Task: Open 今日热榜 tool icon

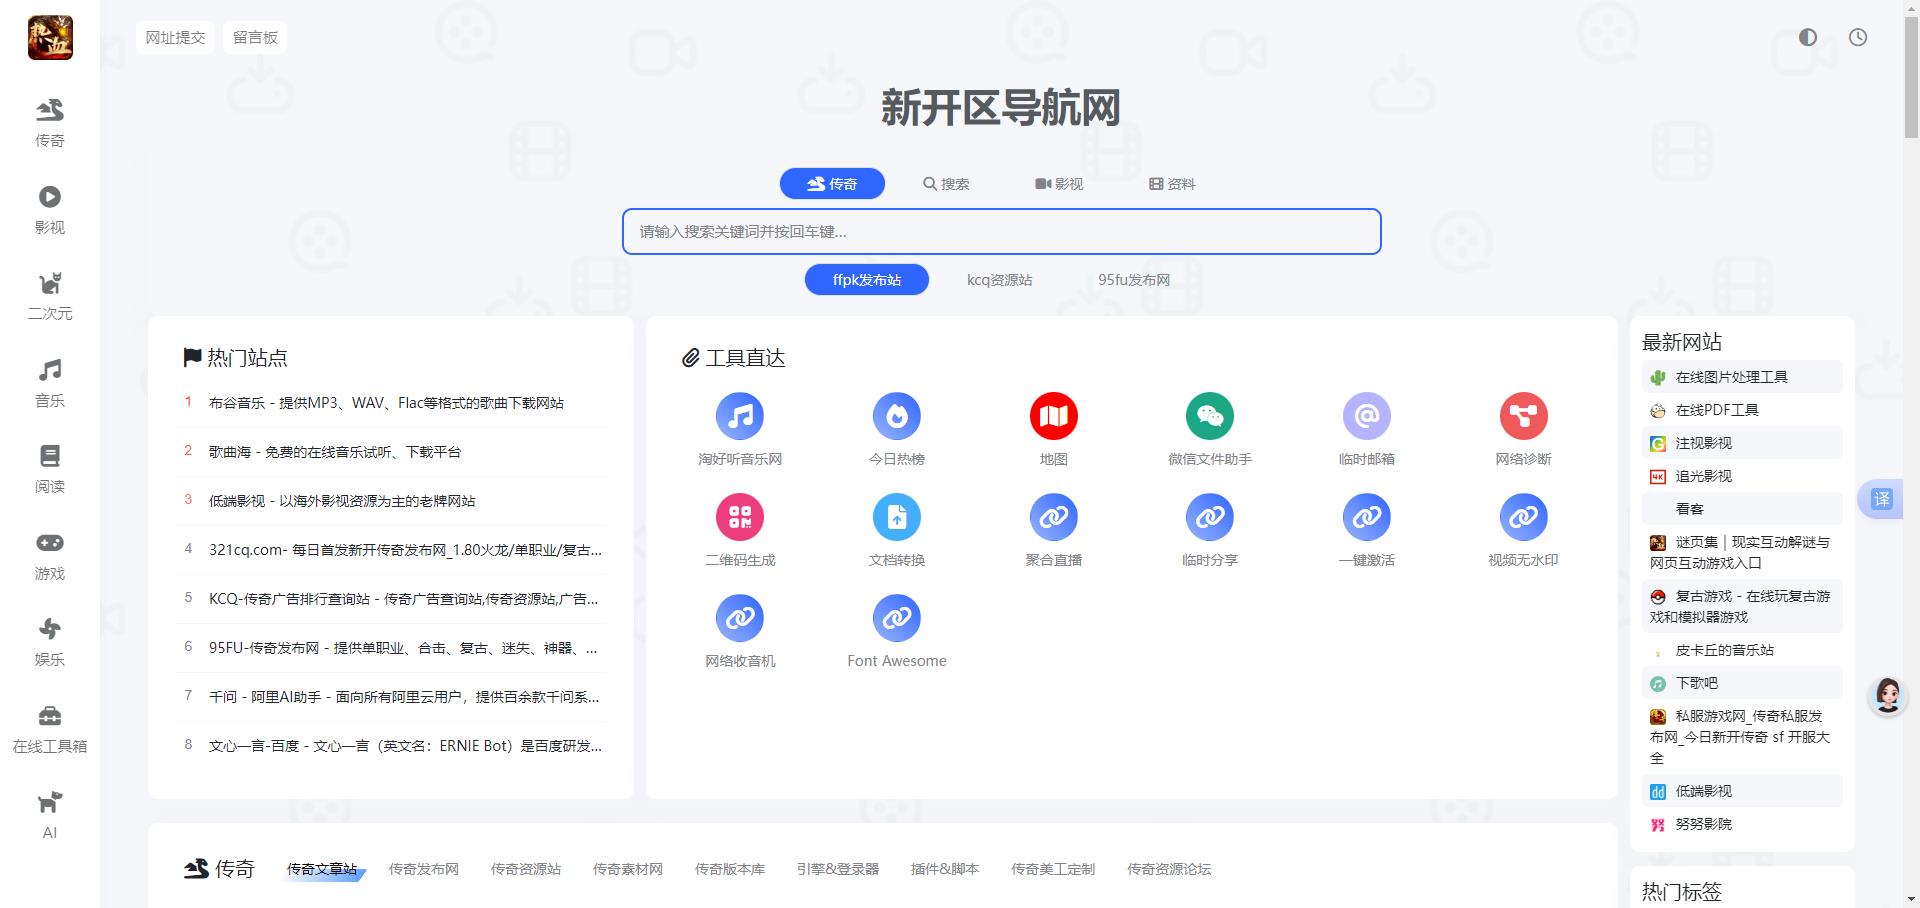Action: [x=897, y=416]
